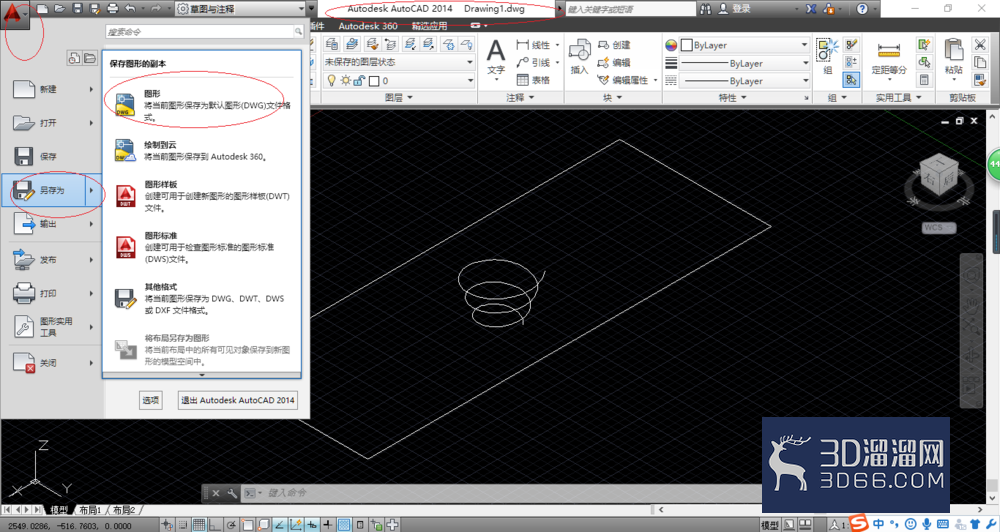Image resolution: width=1000 pixels, height=532 pixels.
Task: Expand the 注释 panel title
Action: coord(520,98)
